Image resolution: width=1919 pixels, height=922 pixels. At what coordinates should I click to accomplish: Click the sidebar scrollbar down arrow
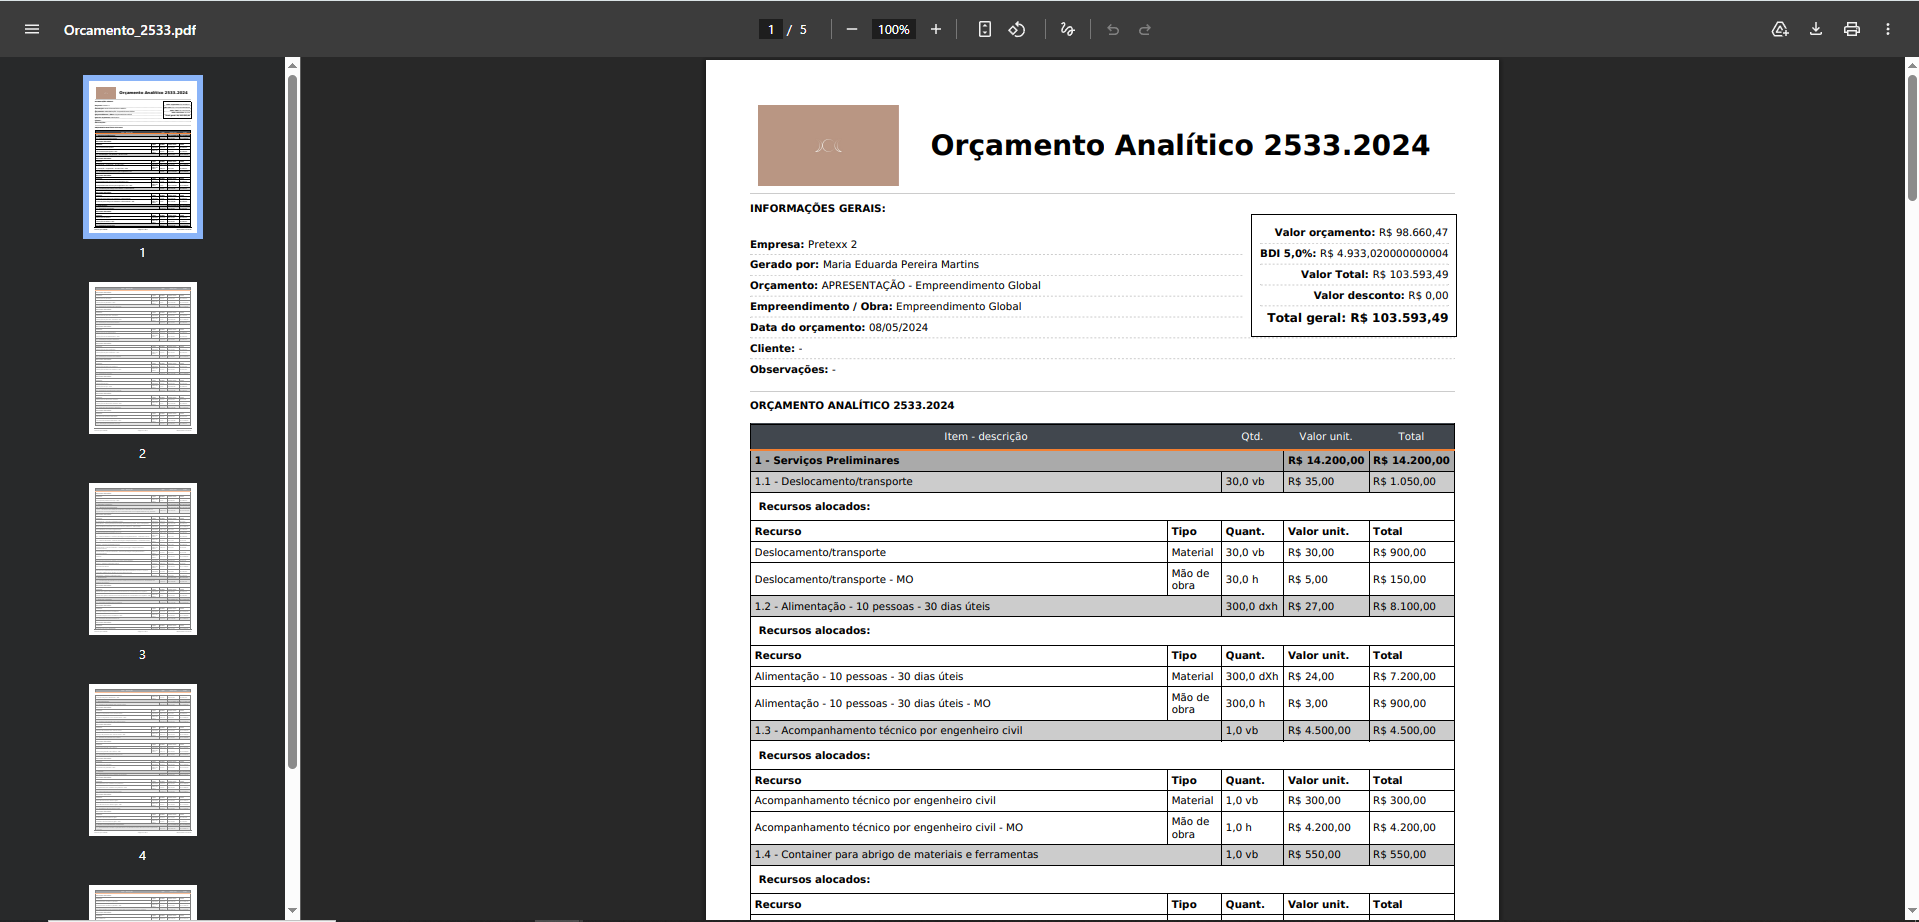[x=292, y=911]
